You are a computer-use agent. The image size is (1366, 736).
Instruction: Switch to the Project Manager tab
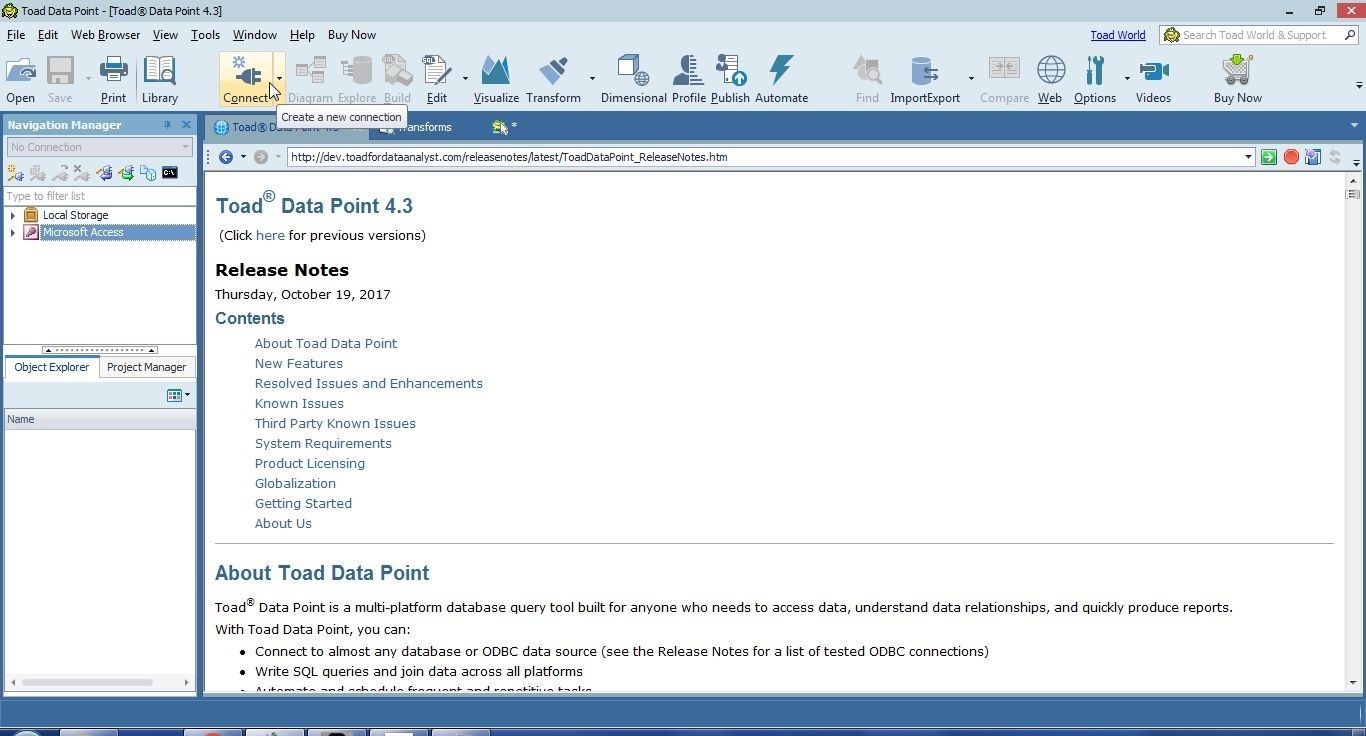146,367
